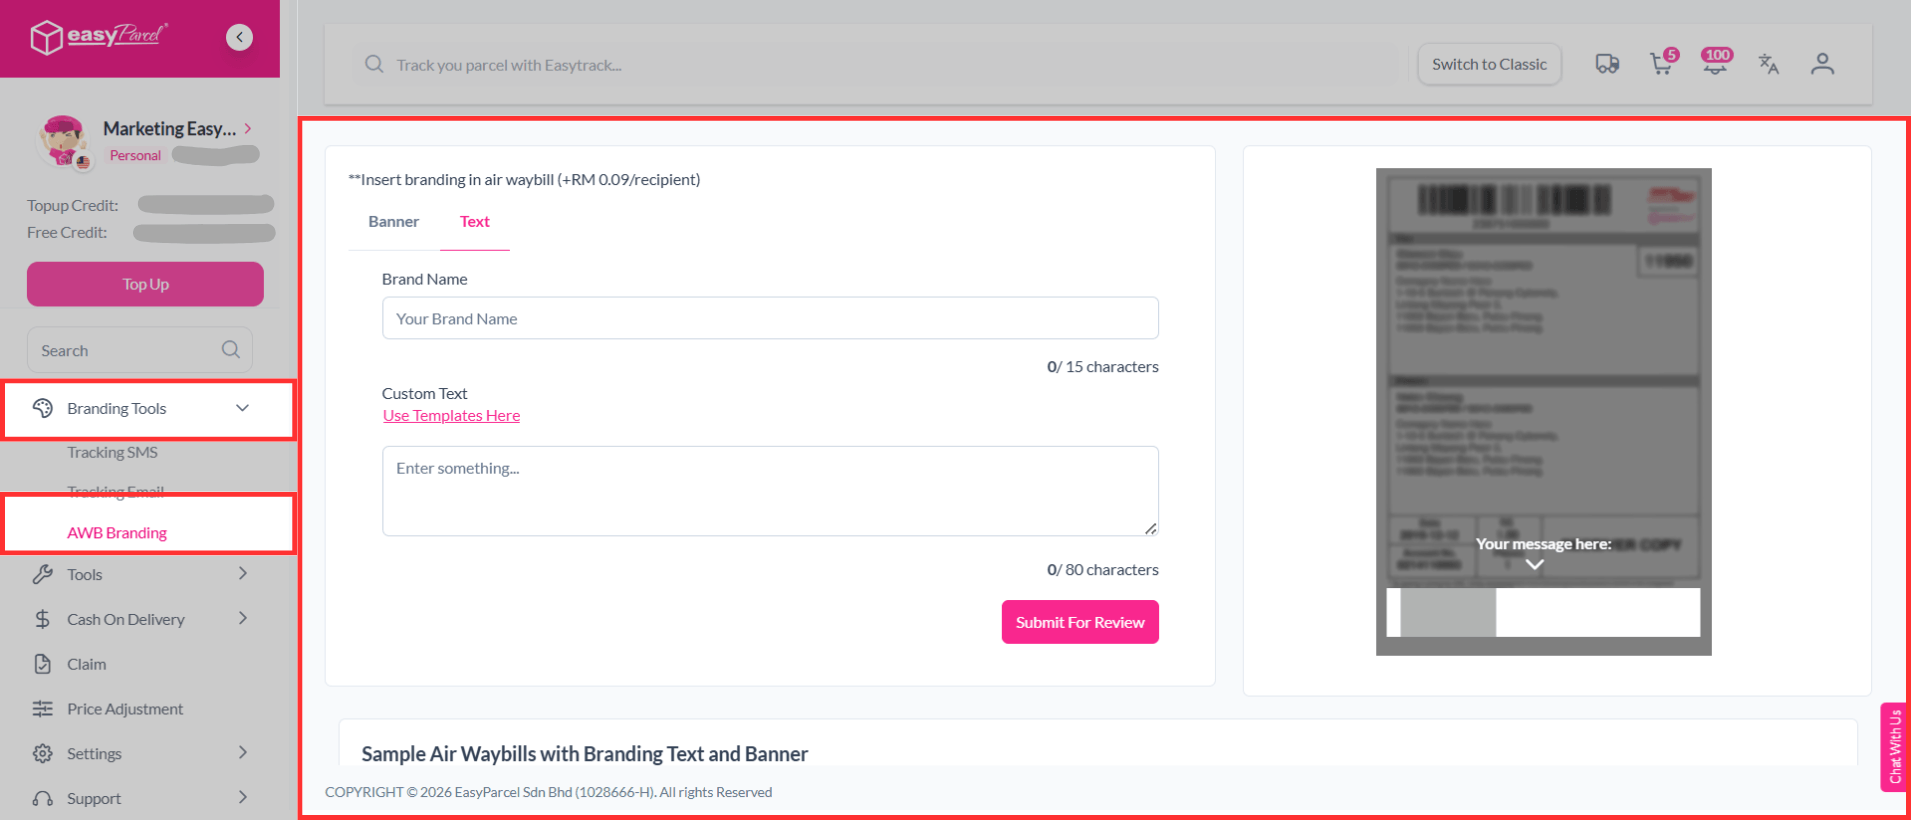Screen dimensions: 1911x820
Task: Click the search magnifier in sidebar search
Action: click(x=230, y=350)
